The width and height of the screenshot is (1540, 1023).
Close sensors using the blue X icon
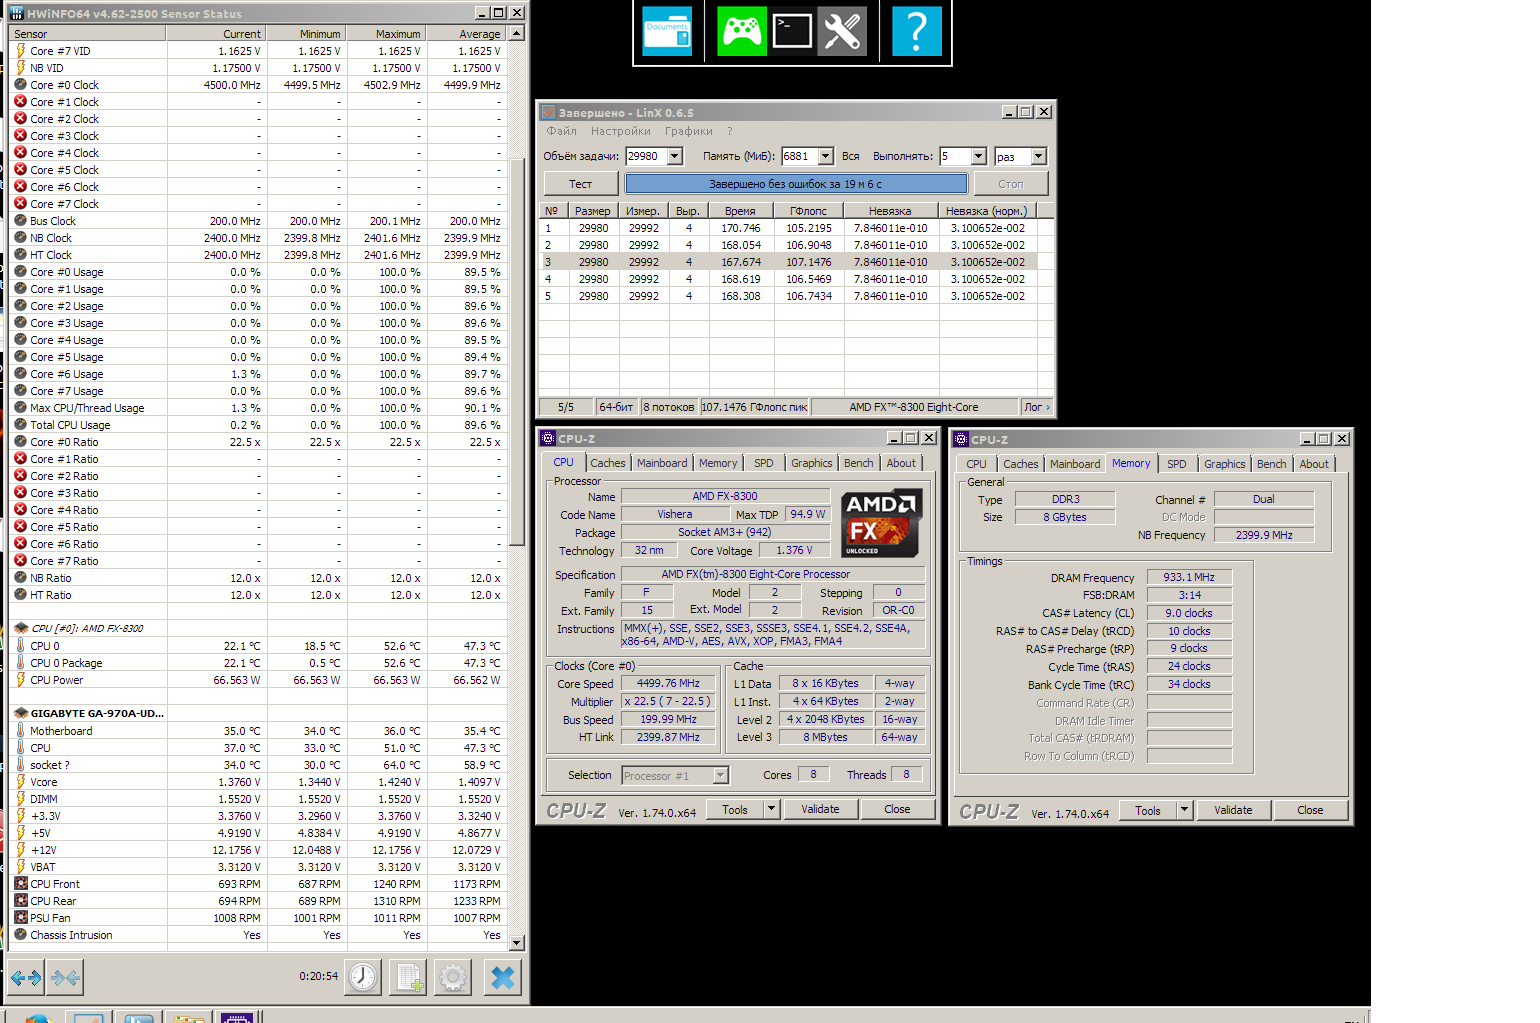[x=503, y=977]
